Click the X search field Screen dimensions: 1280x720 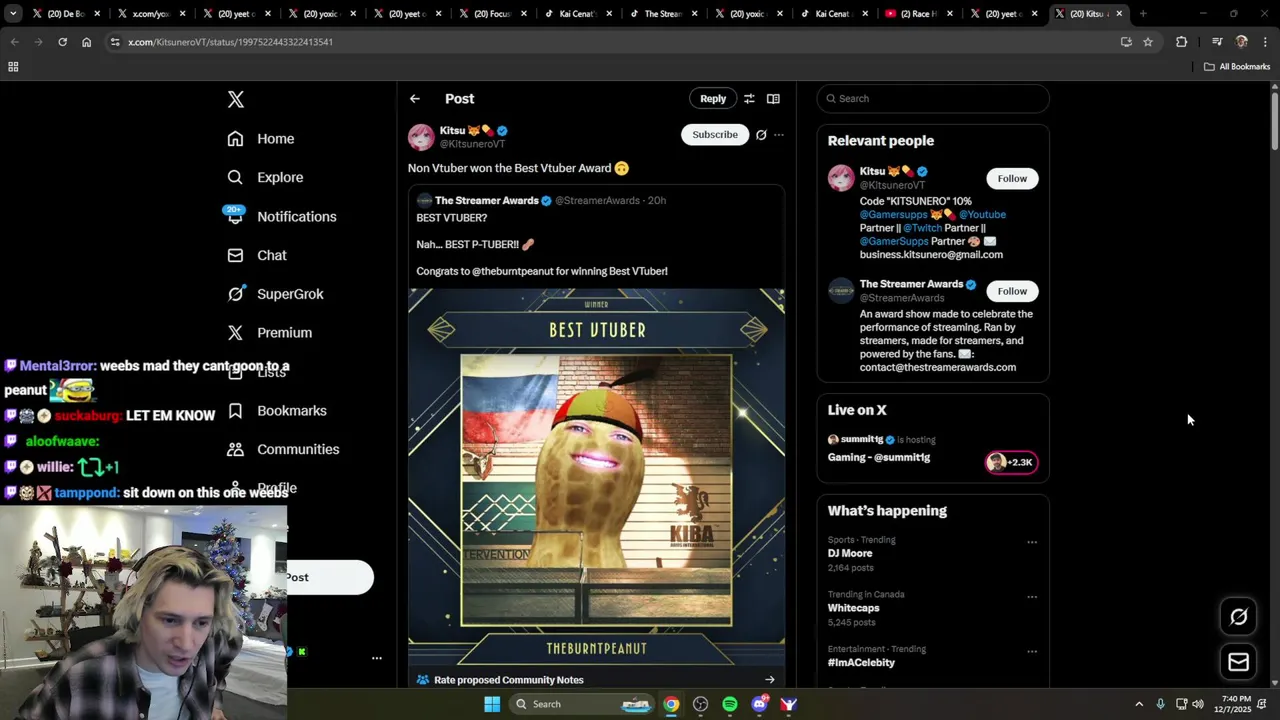point(933,99)
